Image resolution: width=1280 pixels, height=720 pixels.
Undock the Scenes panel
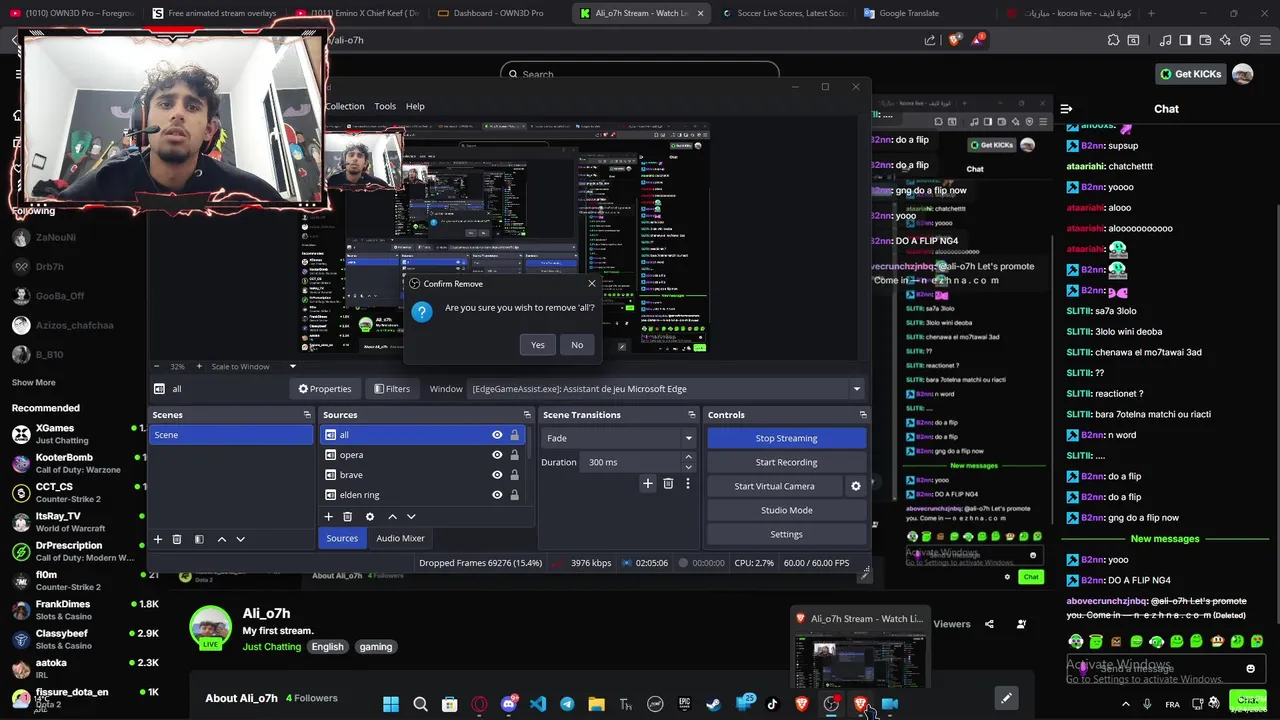[x=307, y=415]
